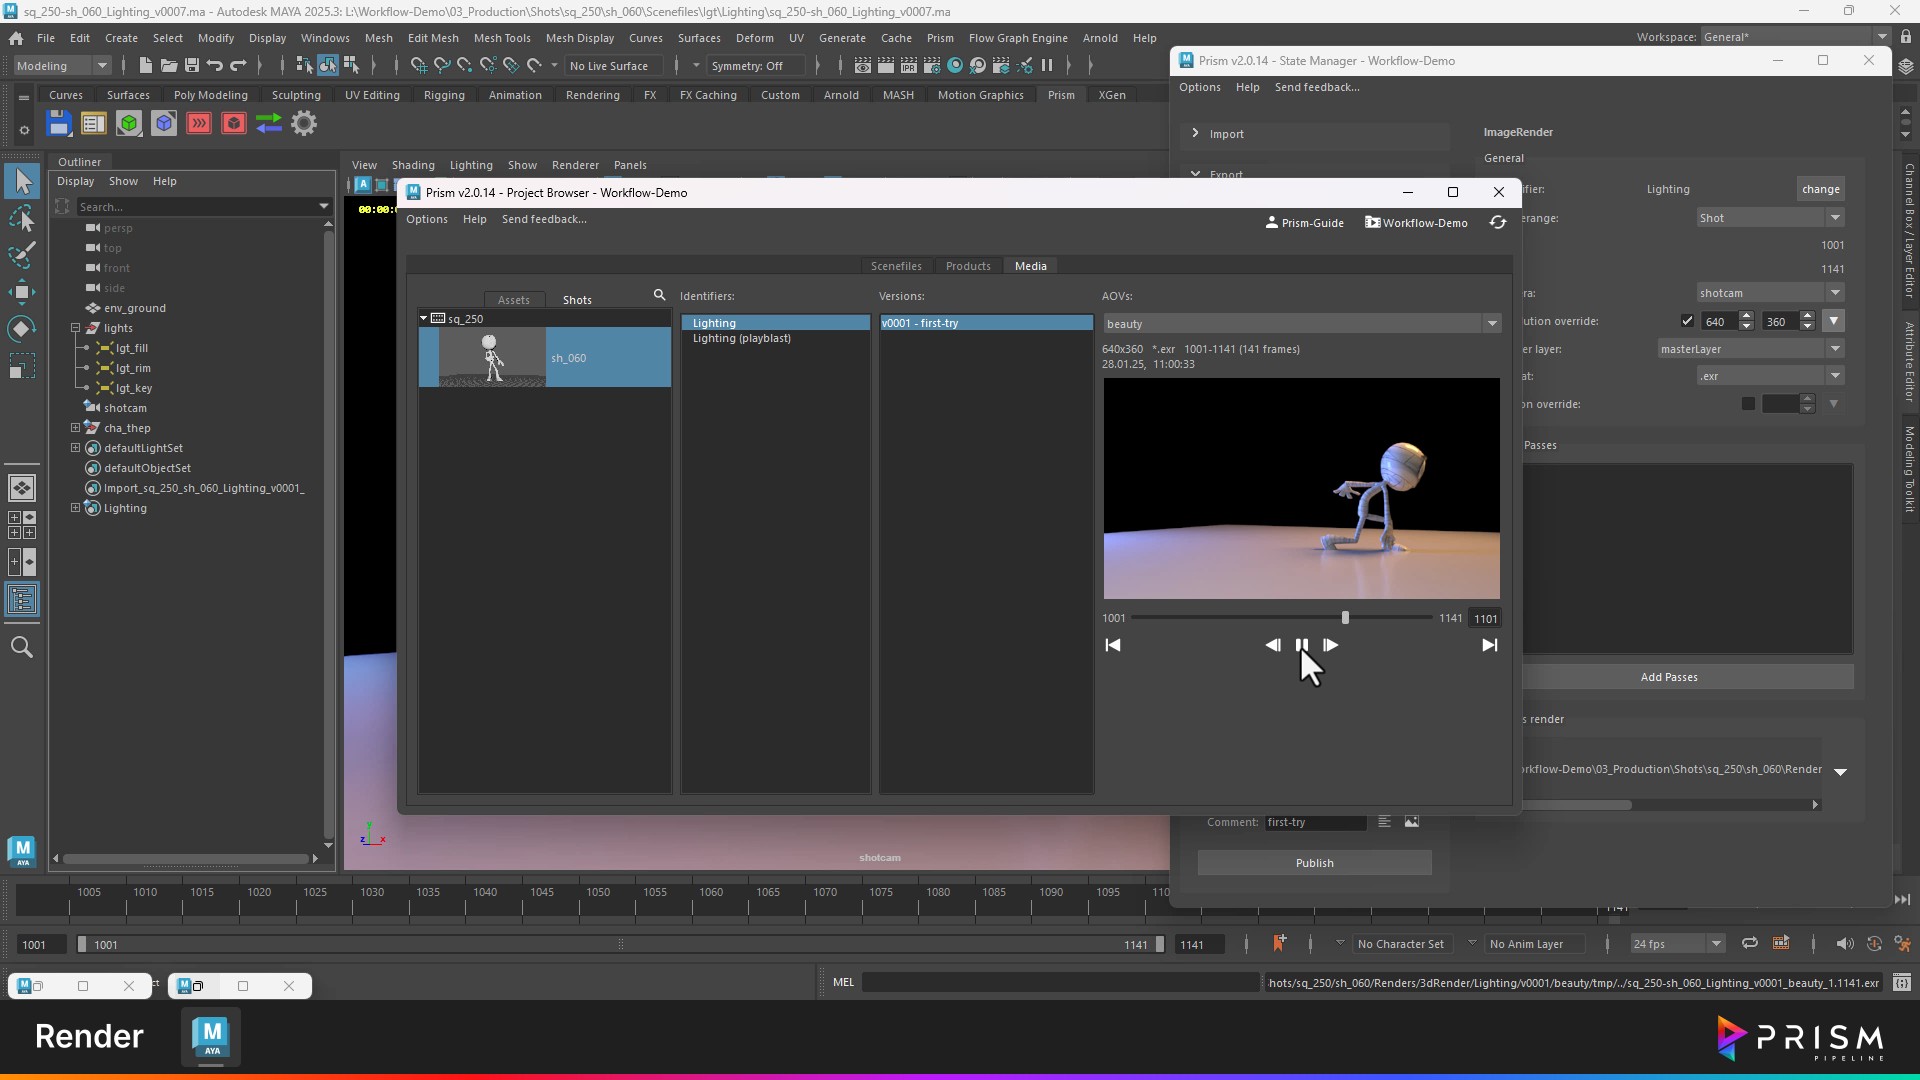Expand the Lighting node in Outliner

pos(75,508)
